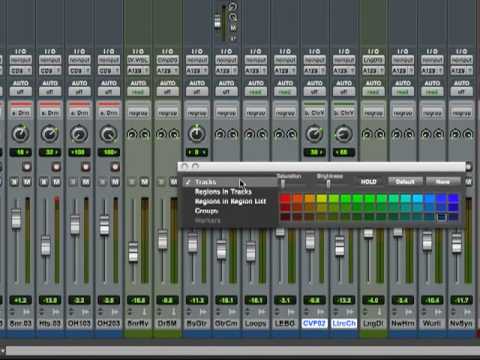This screenshot has height=360, width=480.
Task: Click Wurli left pan knob
Action: click(426, 134)
